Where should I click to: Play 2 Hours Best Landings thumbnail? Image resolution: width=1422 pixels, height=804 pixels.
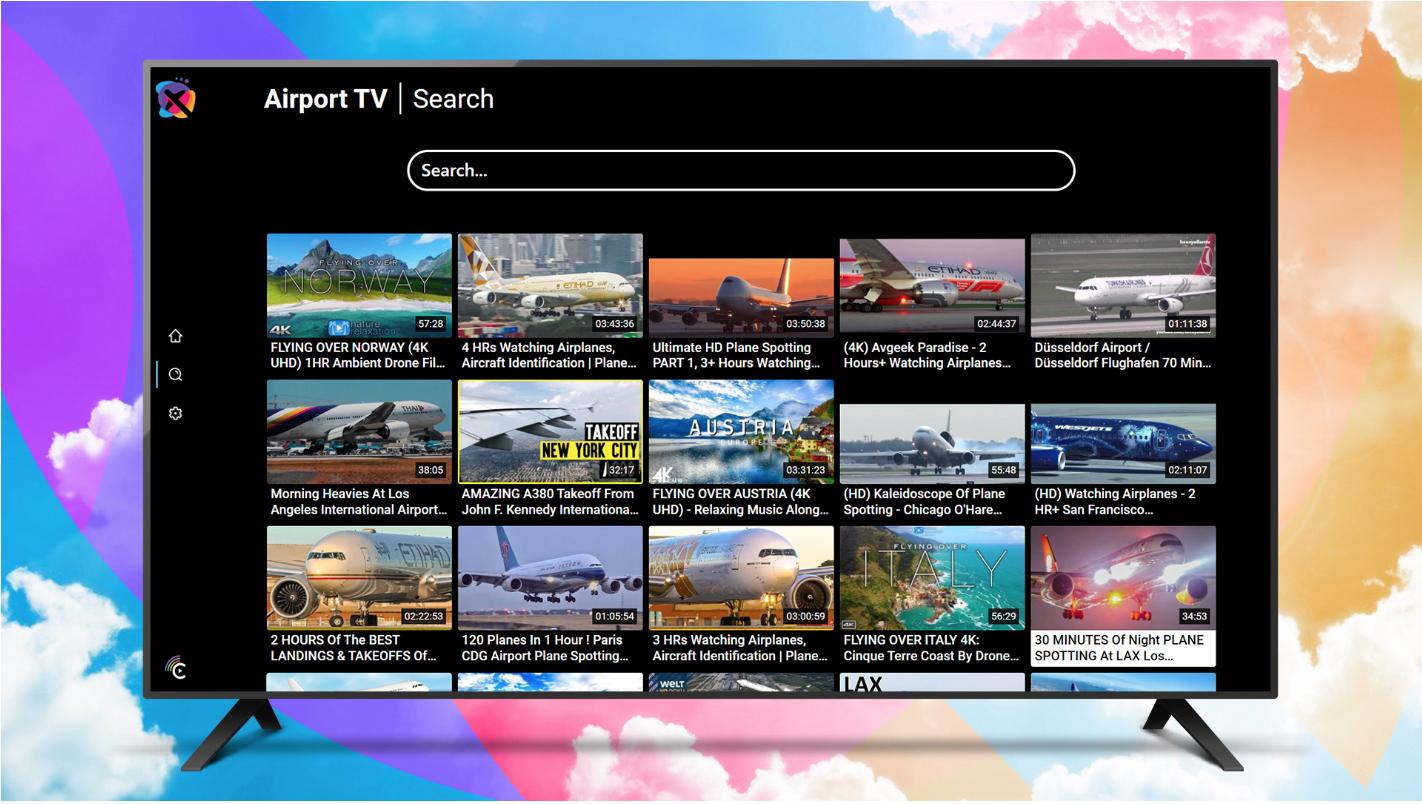(359, 578)
